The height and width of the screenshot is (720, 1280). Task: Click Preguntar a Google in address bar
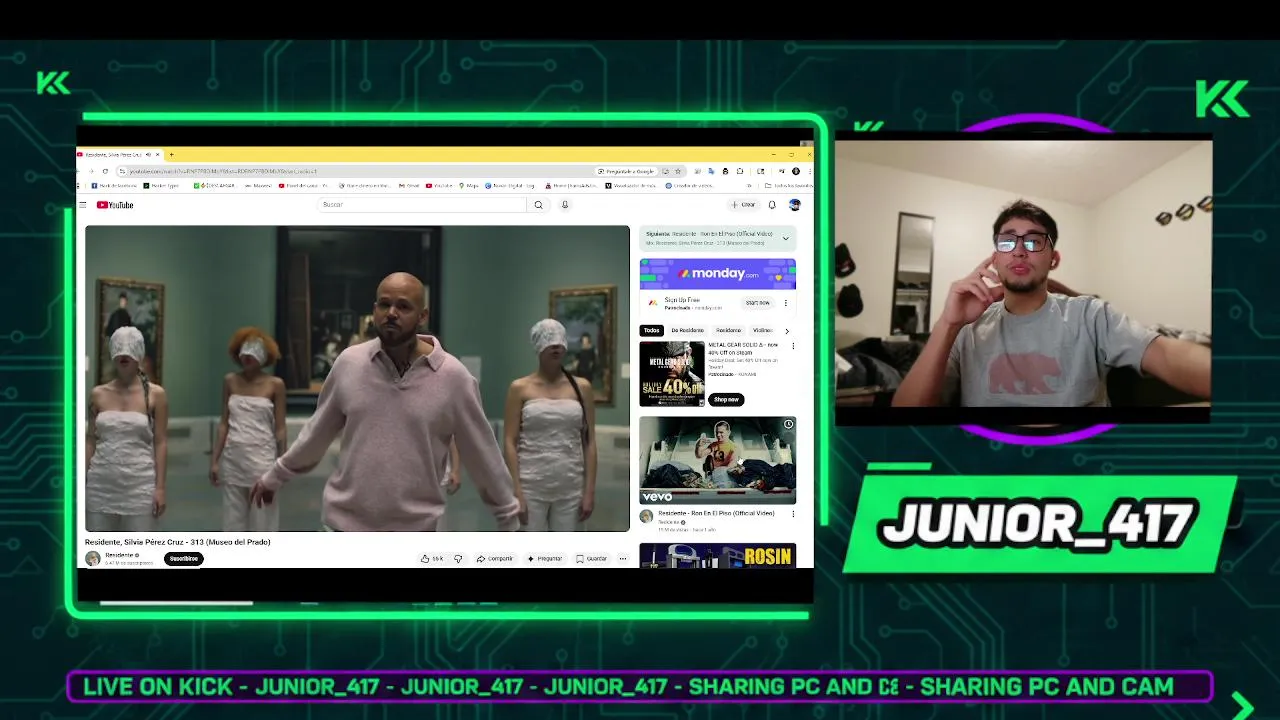(x=626, y=171)
